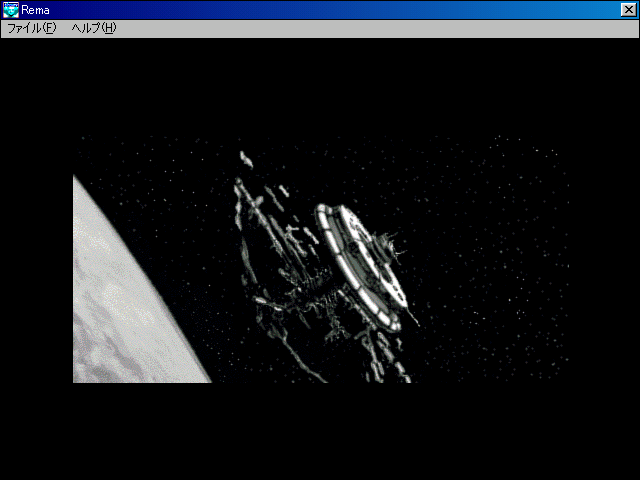The height and width of the screenshot is (480, 640).
Task: Close the Rema window
Action: (x=628, y=10)
